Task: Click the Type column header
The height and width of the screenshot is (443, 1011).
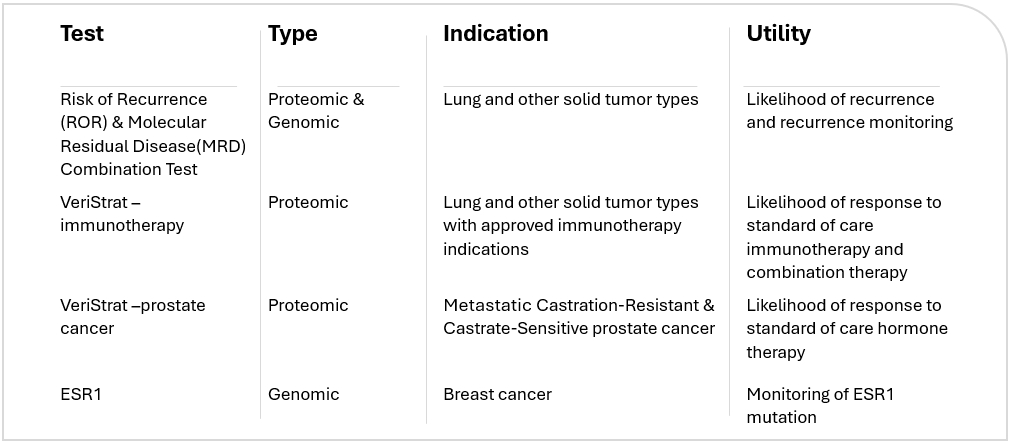Action: pos(293,34)
